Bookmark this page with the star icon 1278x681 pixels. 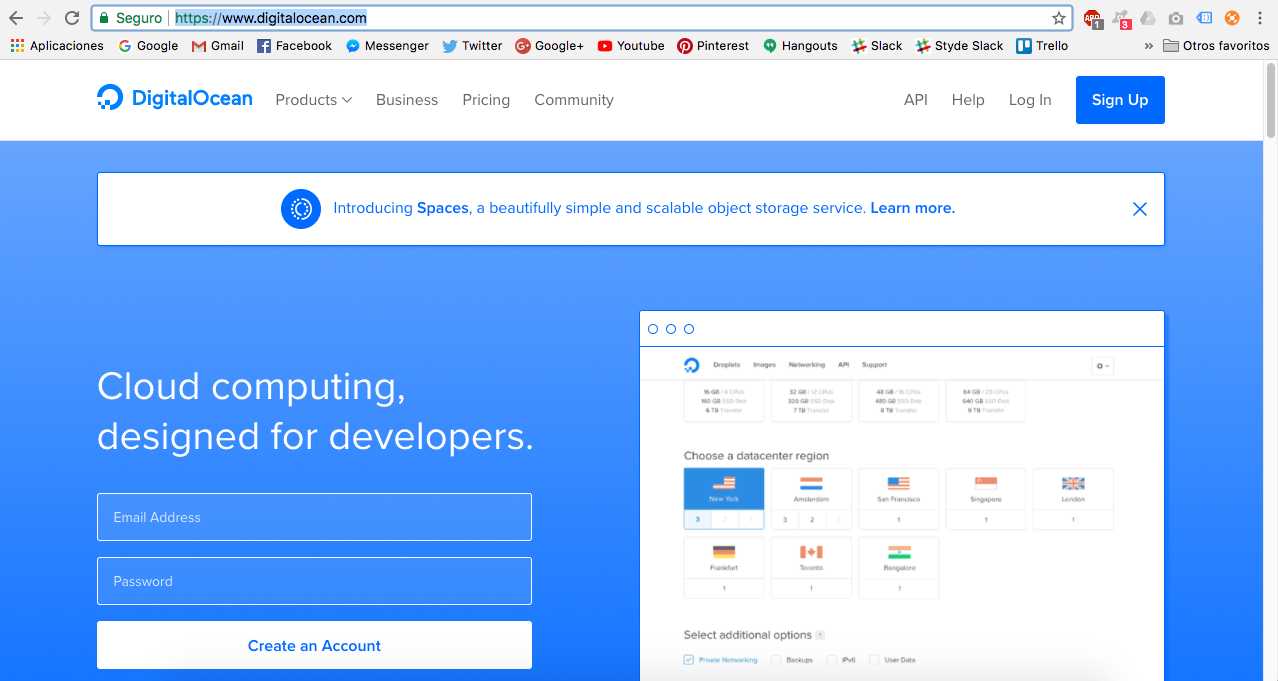pos(1059,18)
